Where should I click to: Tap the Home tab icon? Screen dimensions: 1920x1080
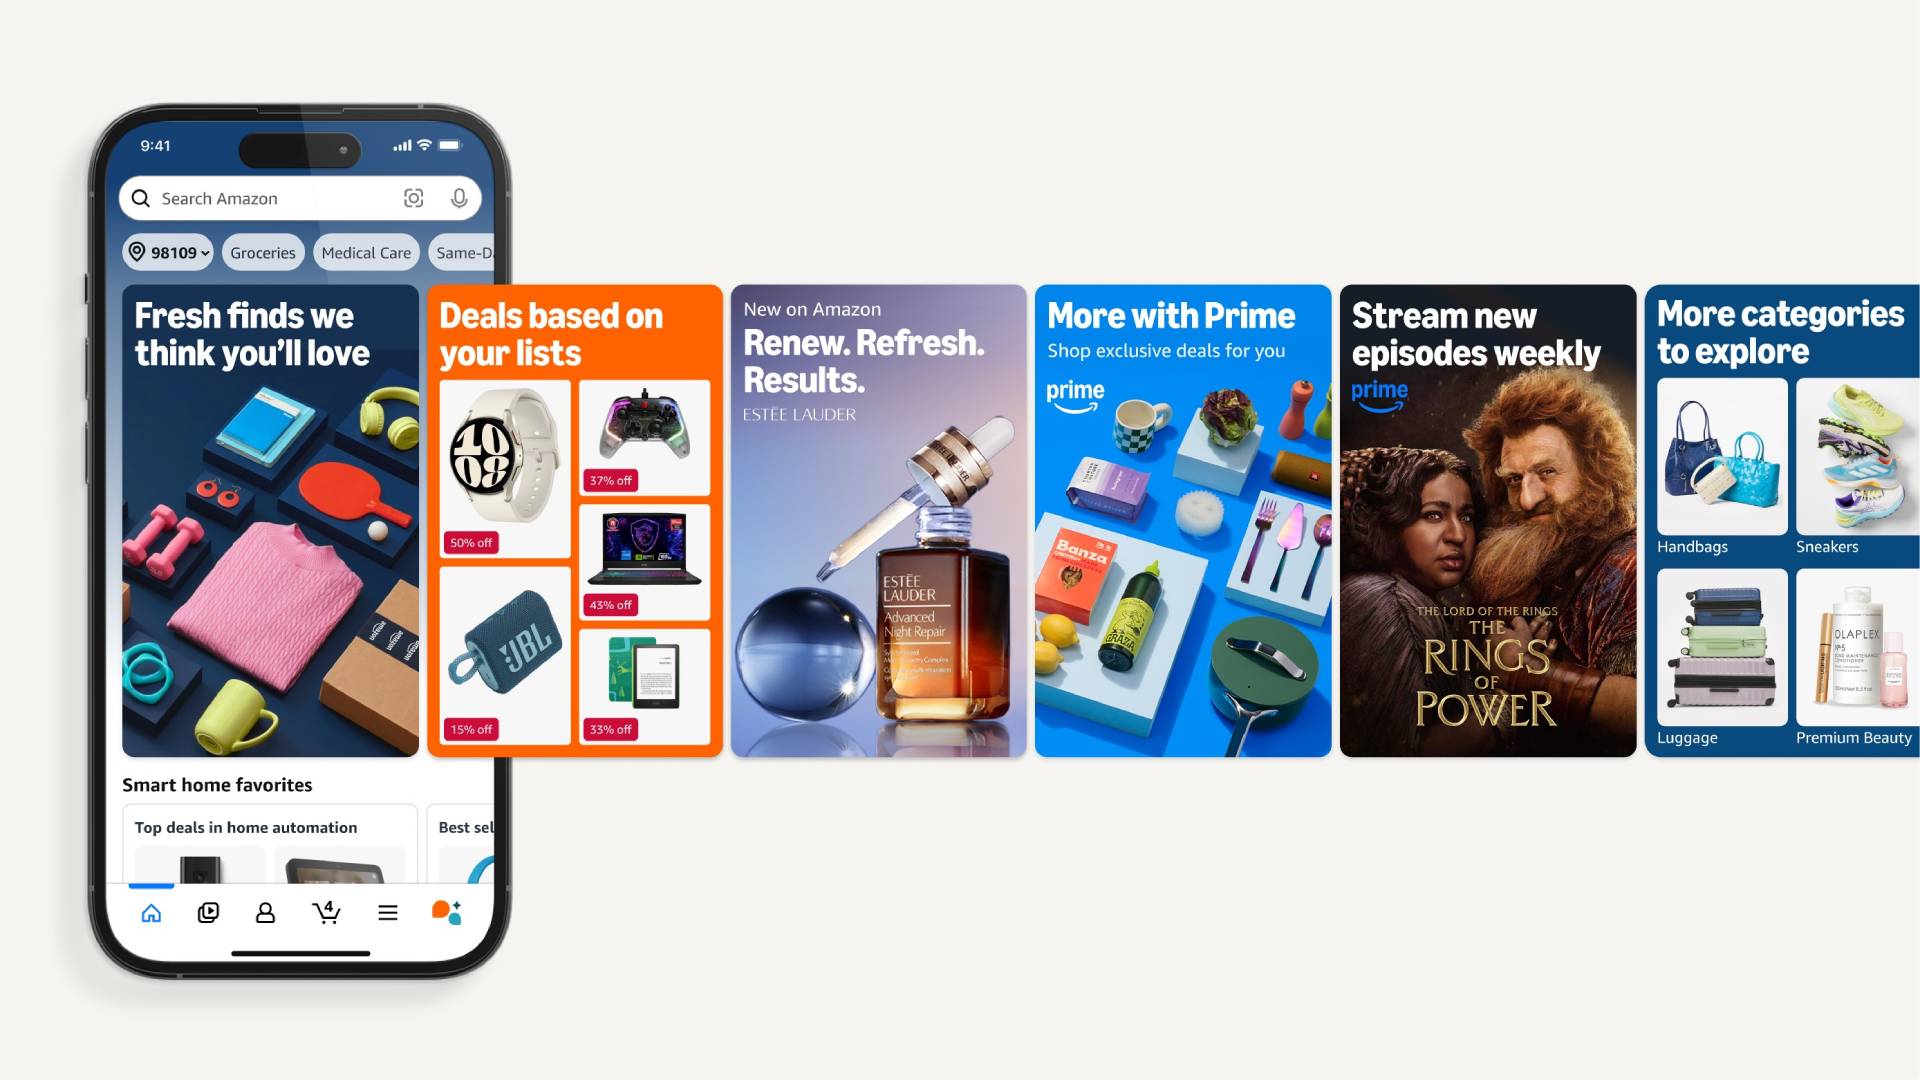152,911
